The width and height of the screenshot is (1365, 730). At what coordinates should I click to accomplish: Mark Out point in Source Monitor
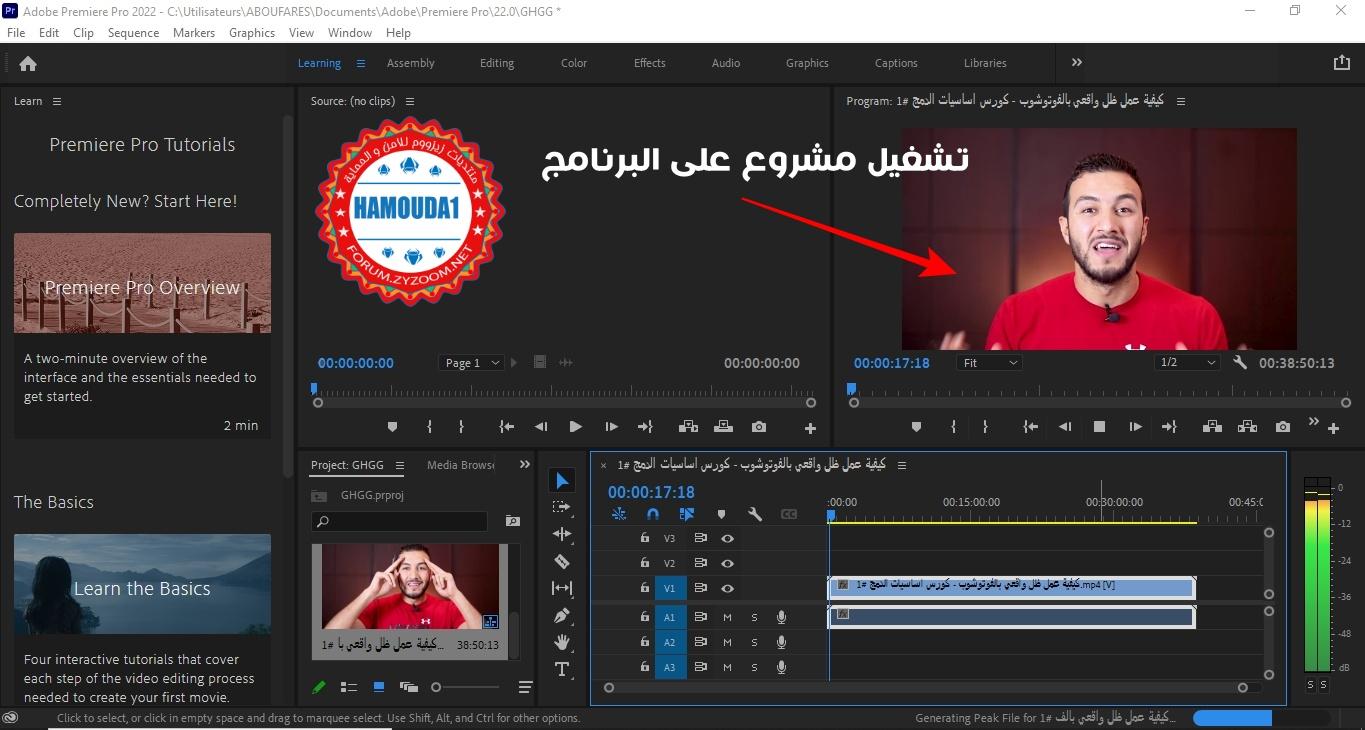461,427
